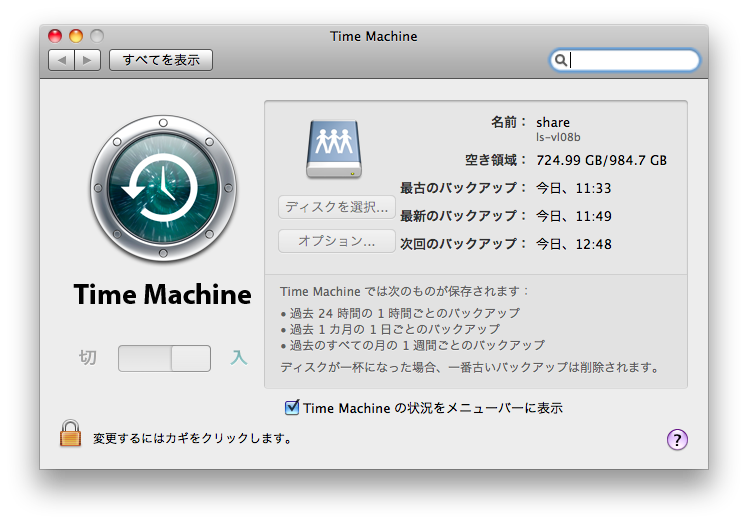Click latest backup time 今日、11:49
The image size is (748, 524).
point(573,216)
